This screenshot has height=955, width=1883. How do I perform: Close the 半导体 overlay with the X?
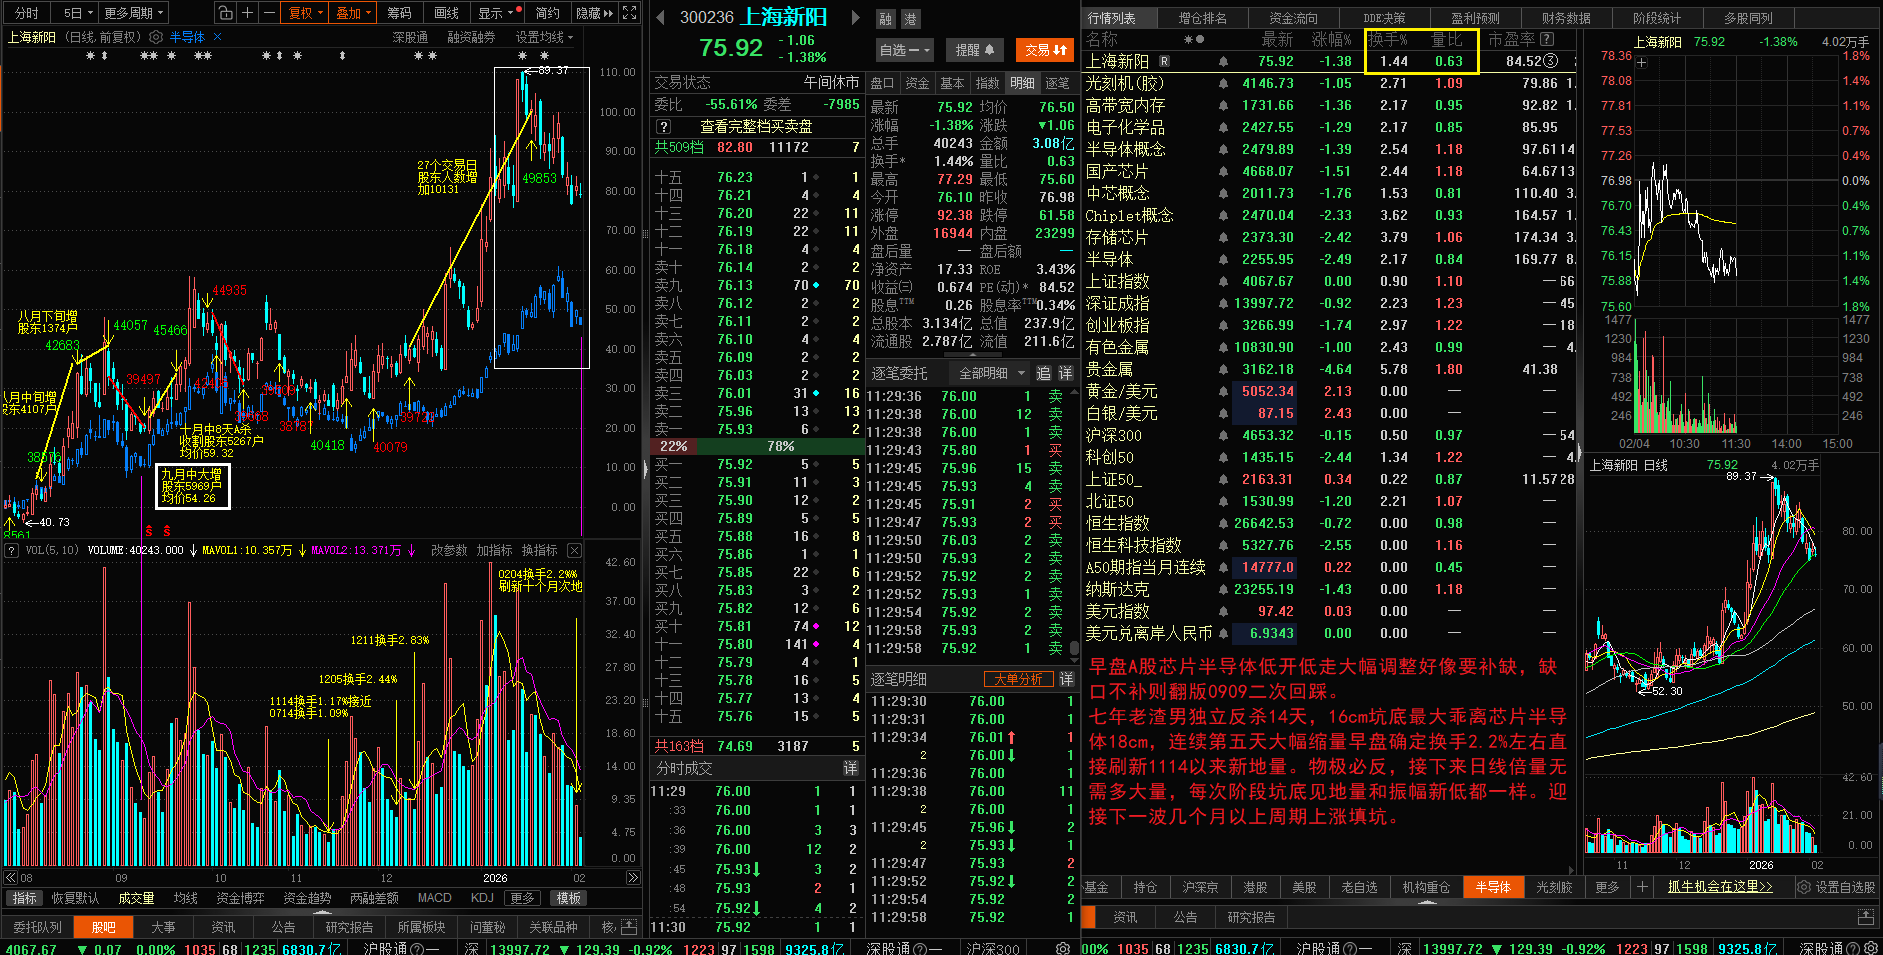(218, 37)
